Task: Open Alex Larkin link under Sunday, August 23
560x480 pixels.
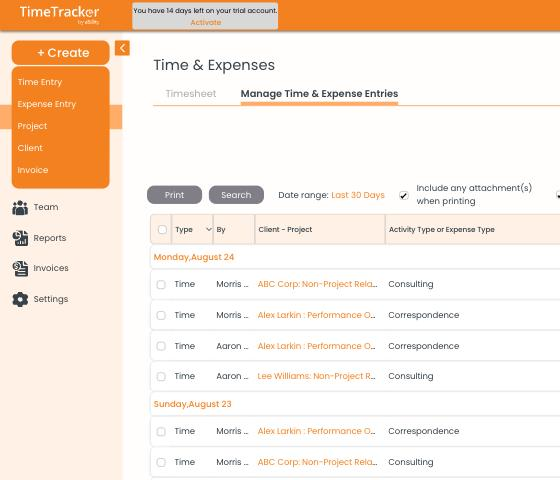Action: (316, 431)
